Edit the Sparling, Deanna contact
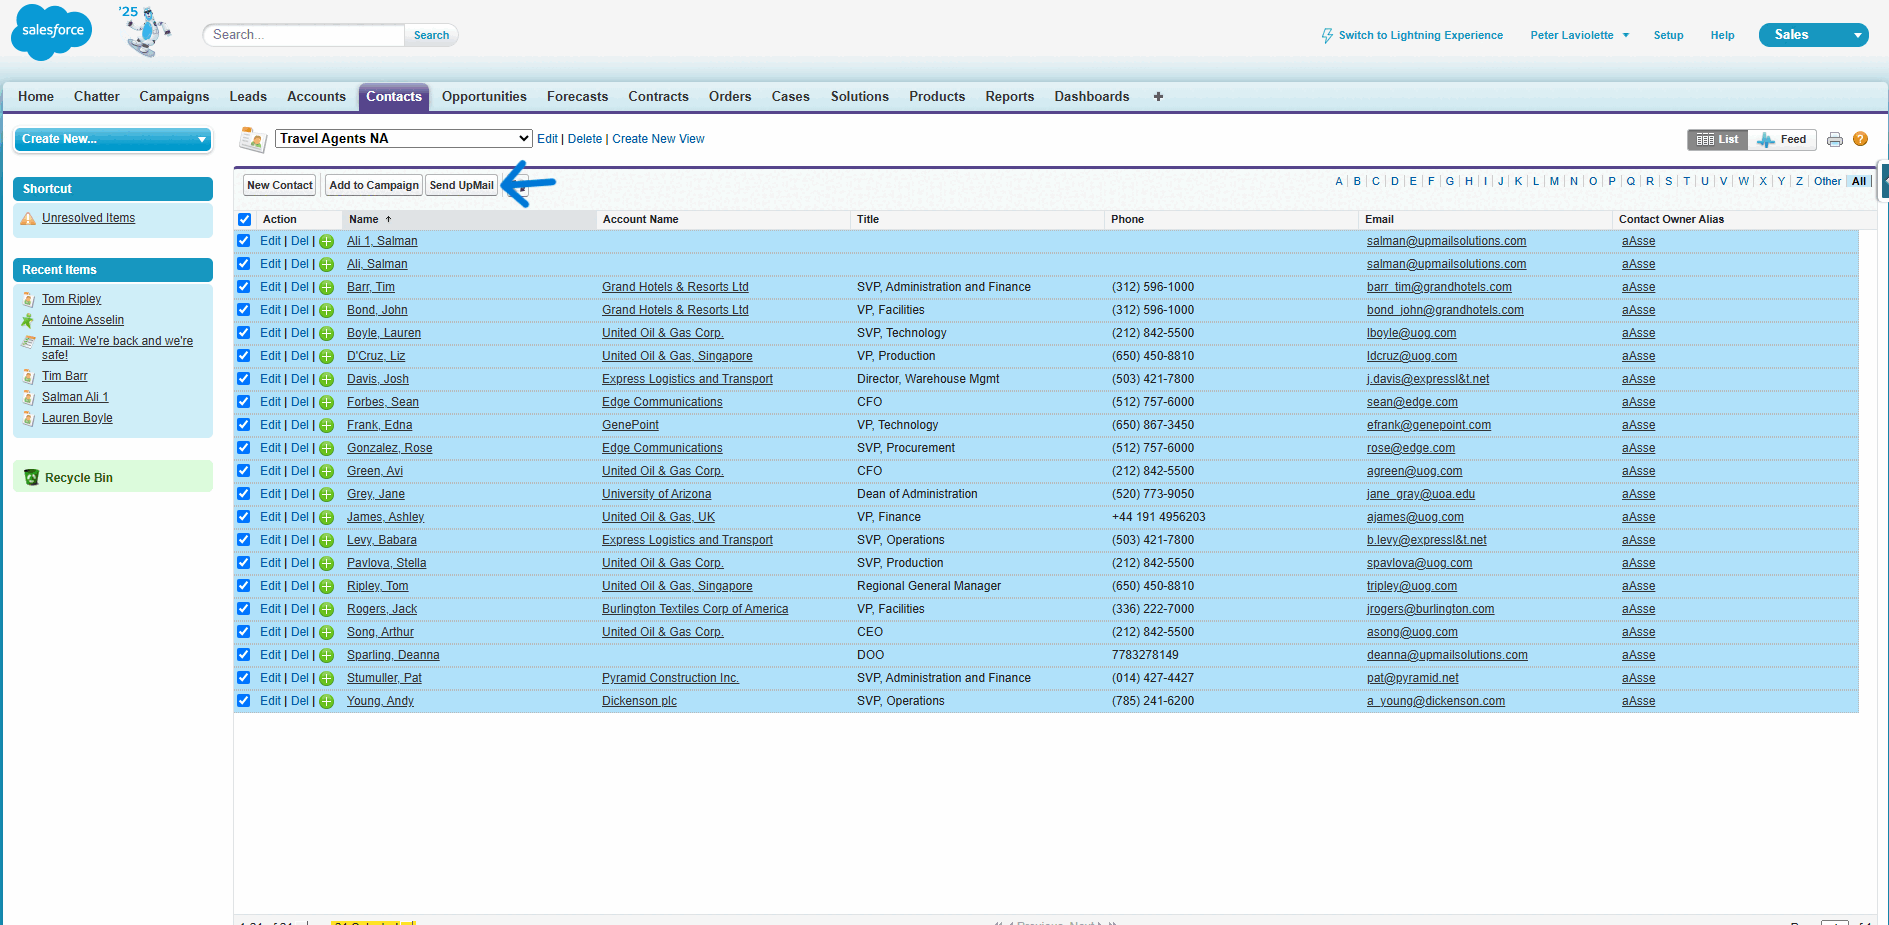Image resolution: width=1889 pixels, height=925 pixels. [x=270, y=655]
